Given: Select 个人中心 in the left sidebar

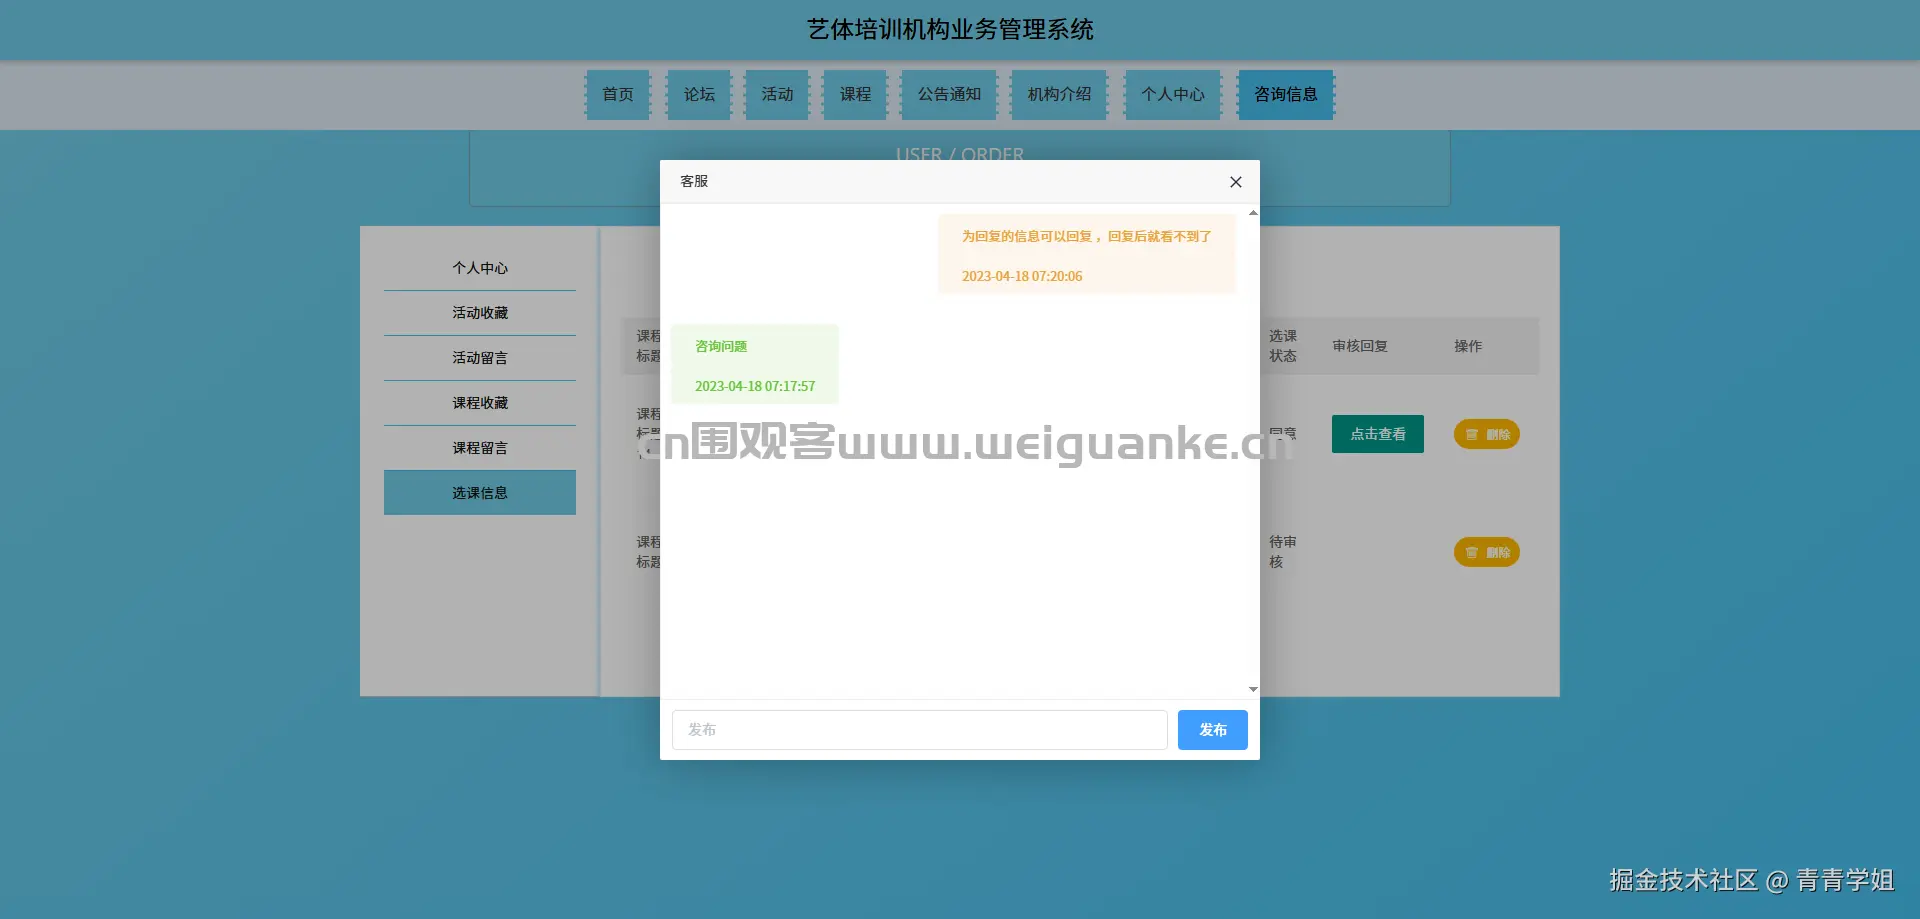Looking at the screenshot, I should coord(480,268).
